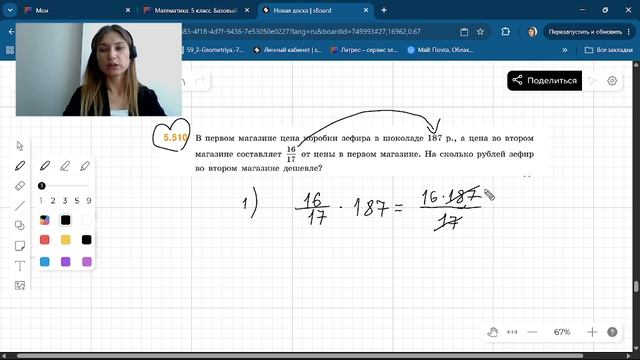Image resolution: width=640 pixels, height=360 pixels.
Task: Set pen thickness to 1
Action: pyautogui.click(x=41, y=200)
